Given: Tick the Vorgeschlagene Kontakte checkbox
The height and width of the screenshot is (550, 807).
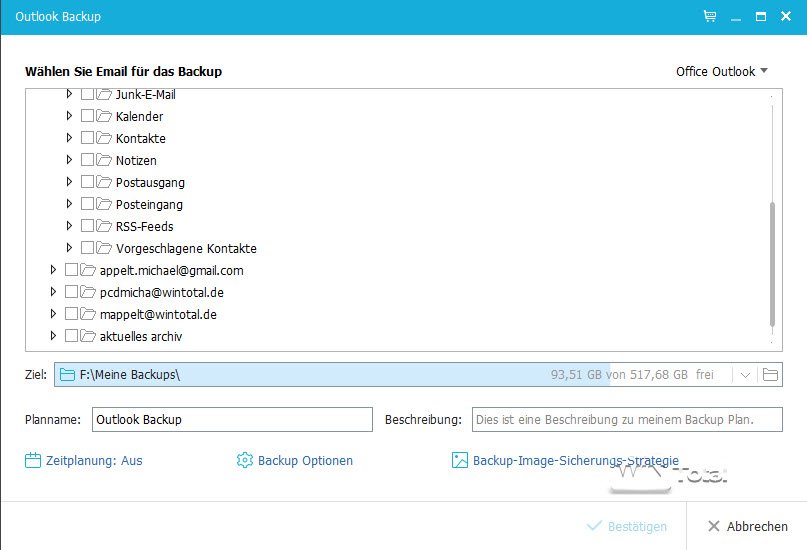Looking at the screenshot, I should pos(87,248).
